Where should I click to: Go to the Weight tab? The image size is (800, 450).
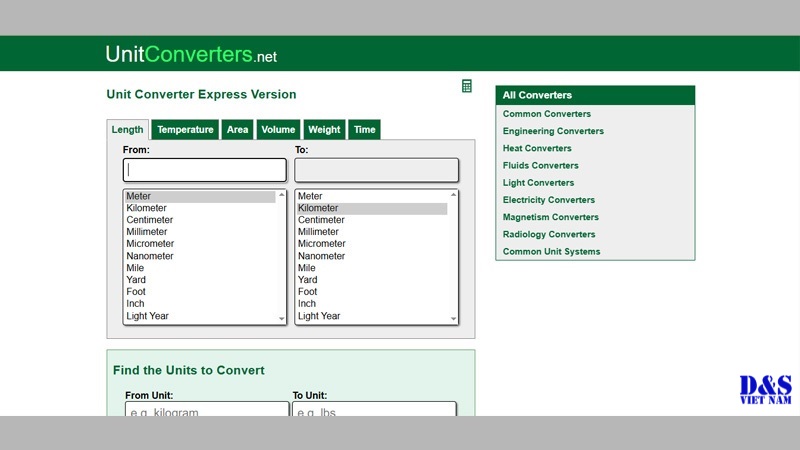point(324,130)
